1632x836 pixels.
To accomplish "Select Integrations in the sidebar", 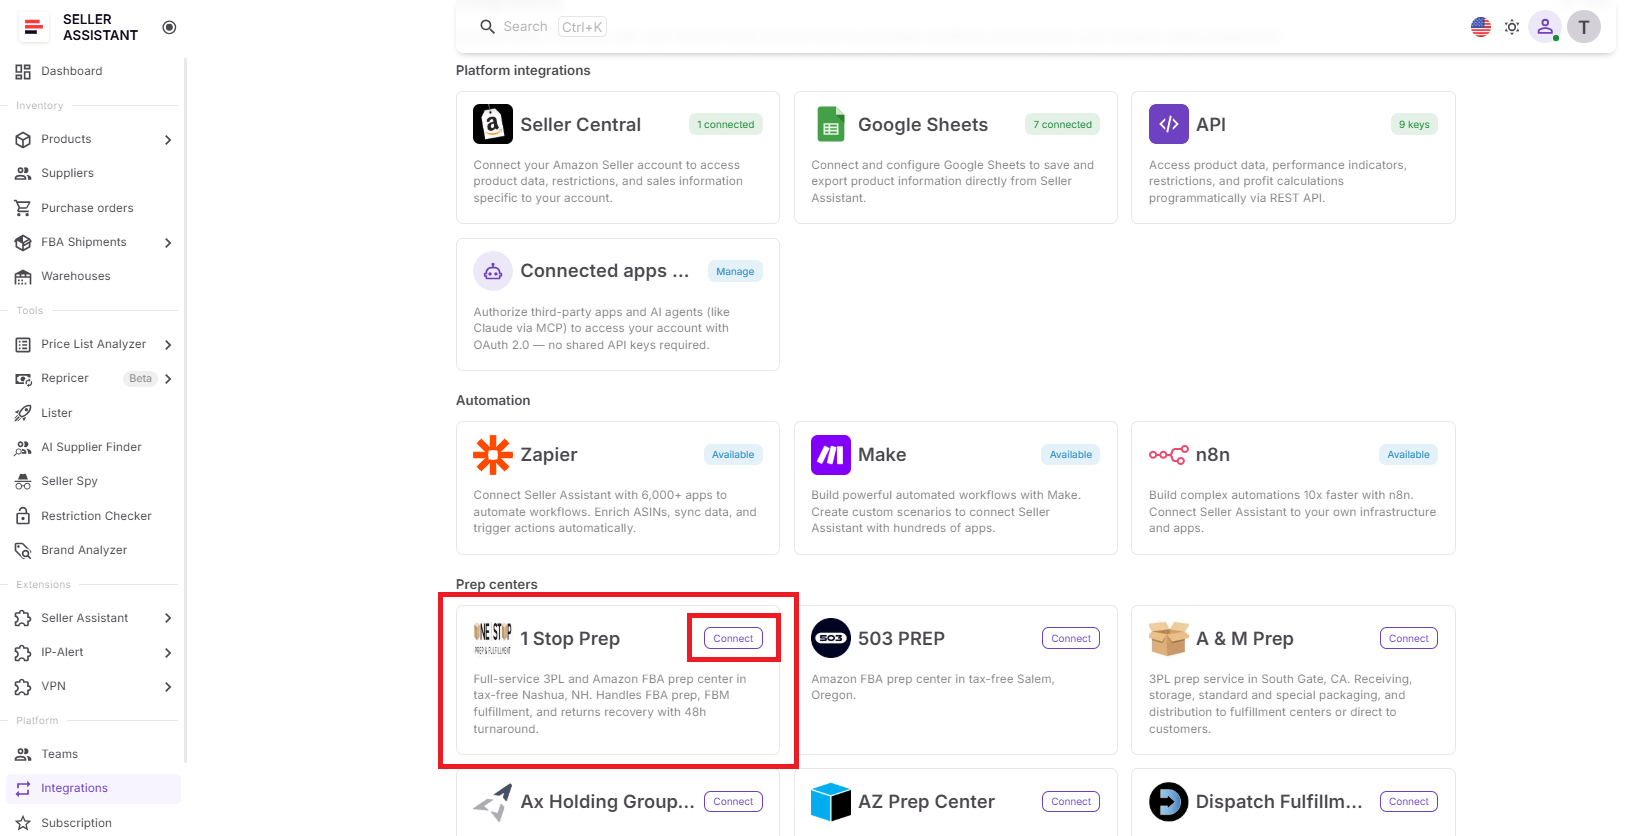I will click(94, 788).
